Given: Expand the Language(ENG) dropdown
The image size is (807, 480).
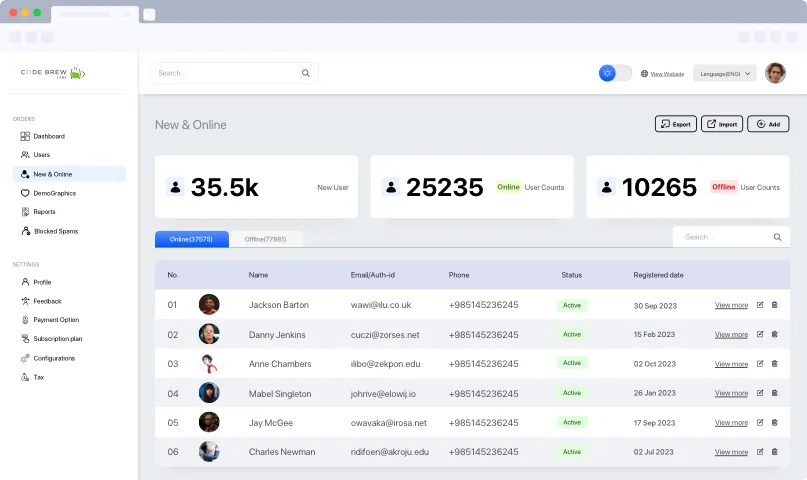Looking at the screenshot, I should pyautogui.click(x=725, y=74).
